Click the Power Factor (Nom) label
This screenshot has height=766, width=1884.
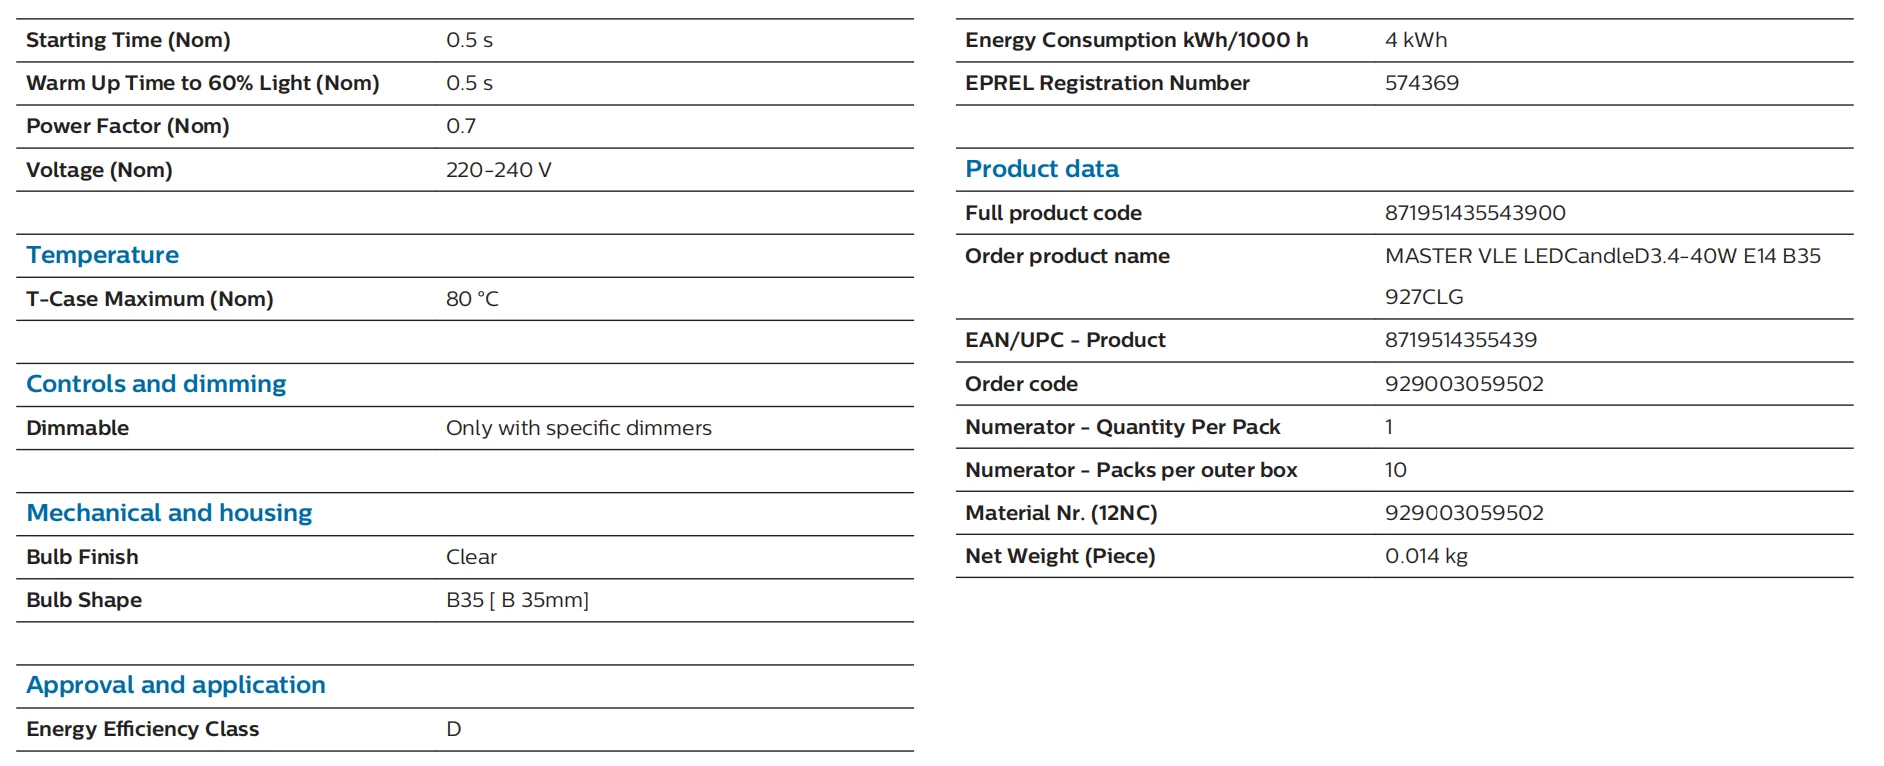pyautogui.click(x=128, y=126)
